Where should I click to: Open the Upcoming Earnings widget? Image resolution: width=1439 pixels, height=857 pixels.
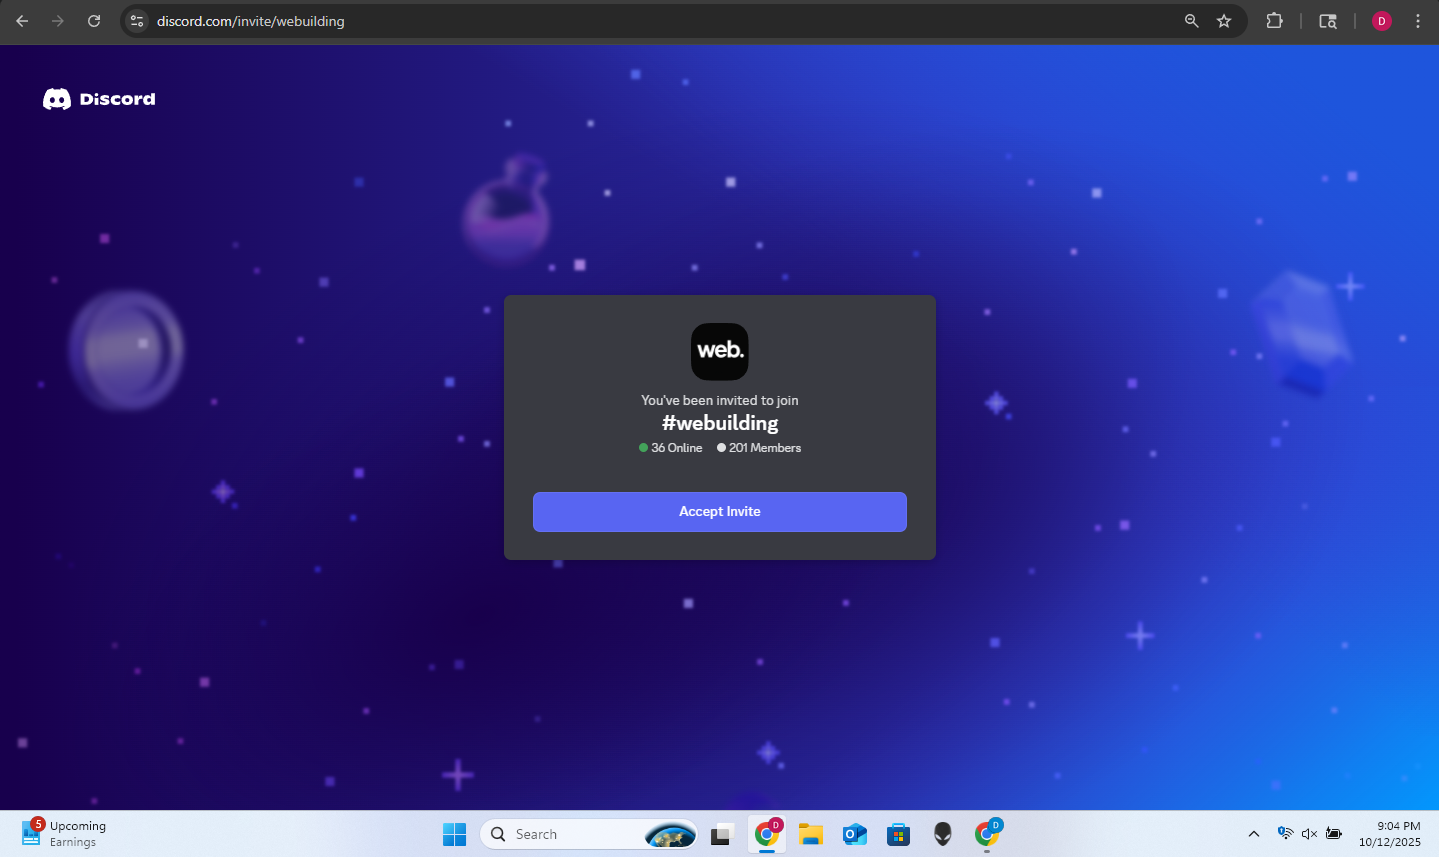click(64, 834)
